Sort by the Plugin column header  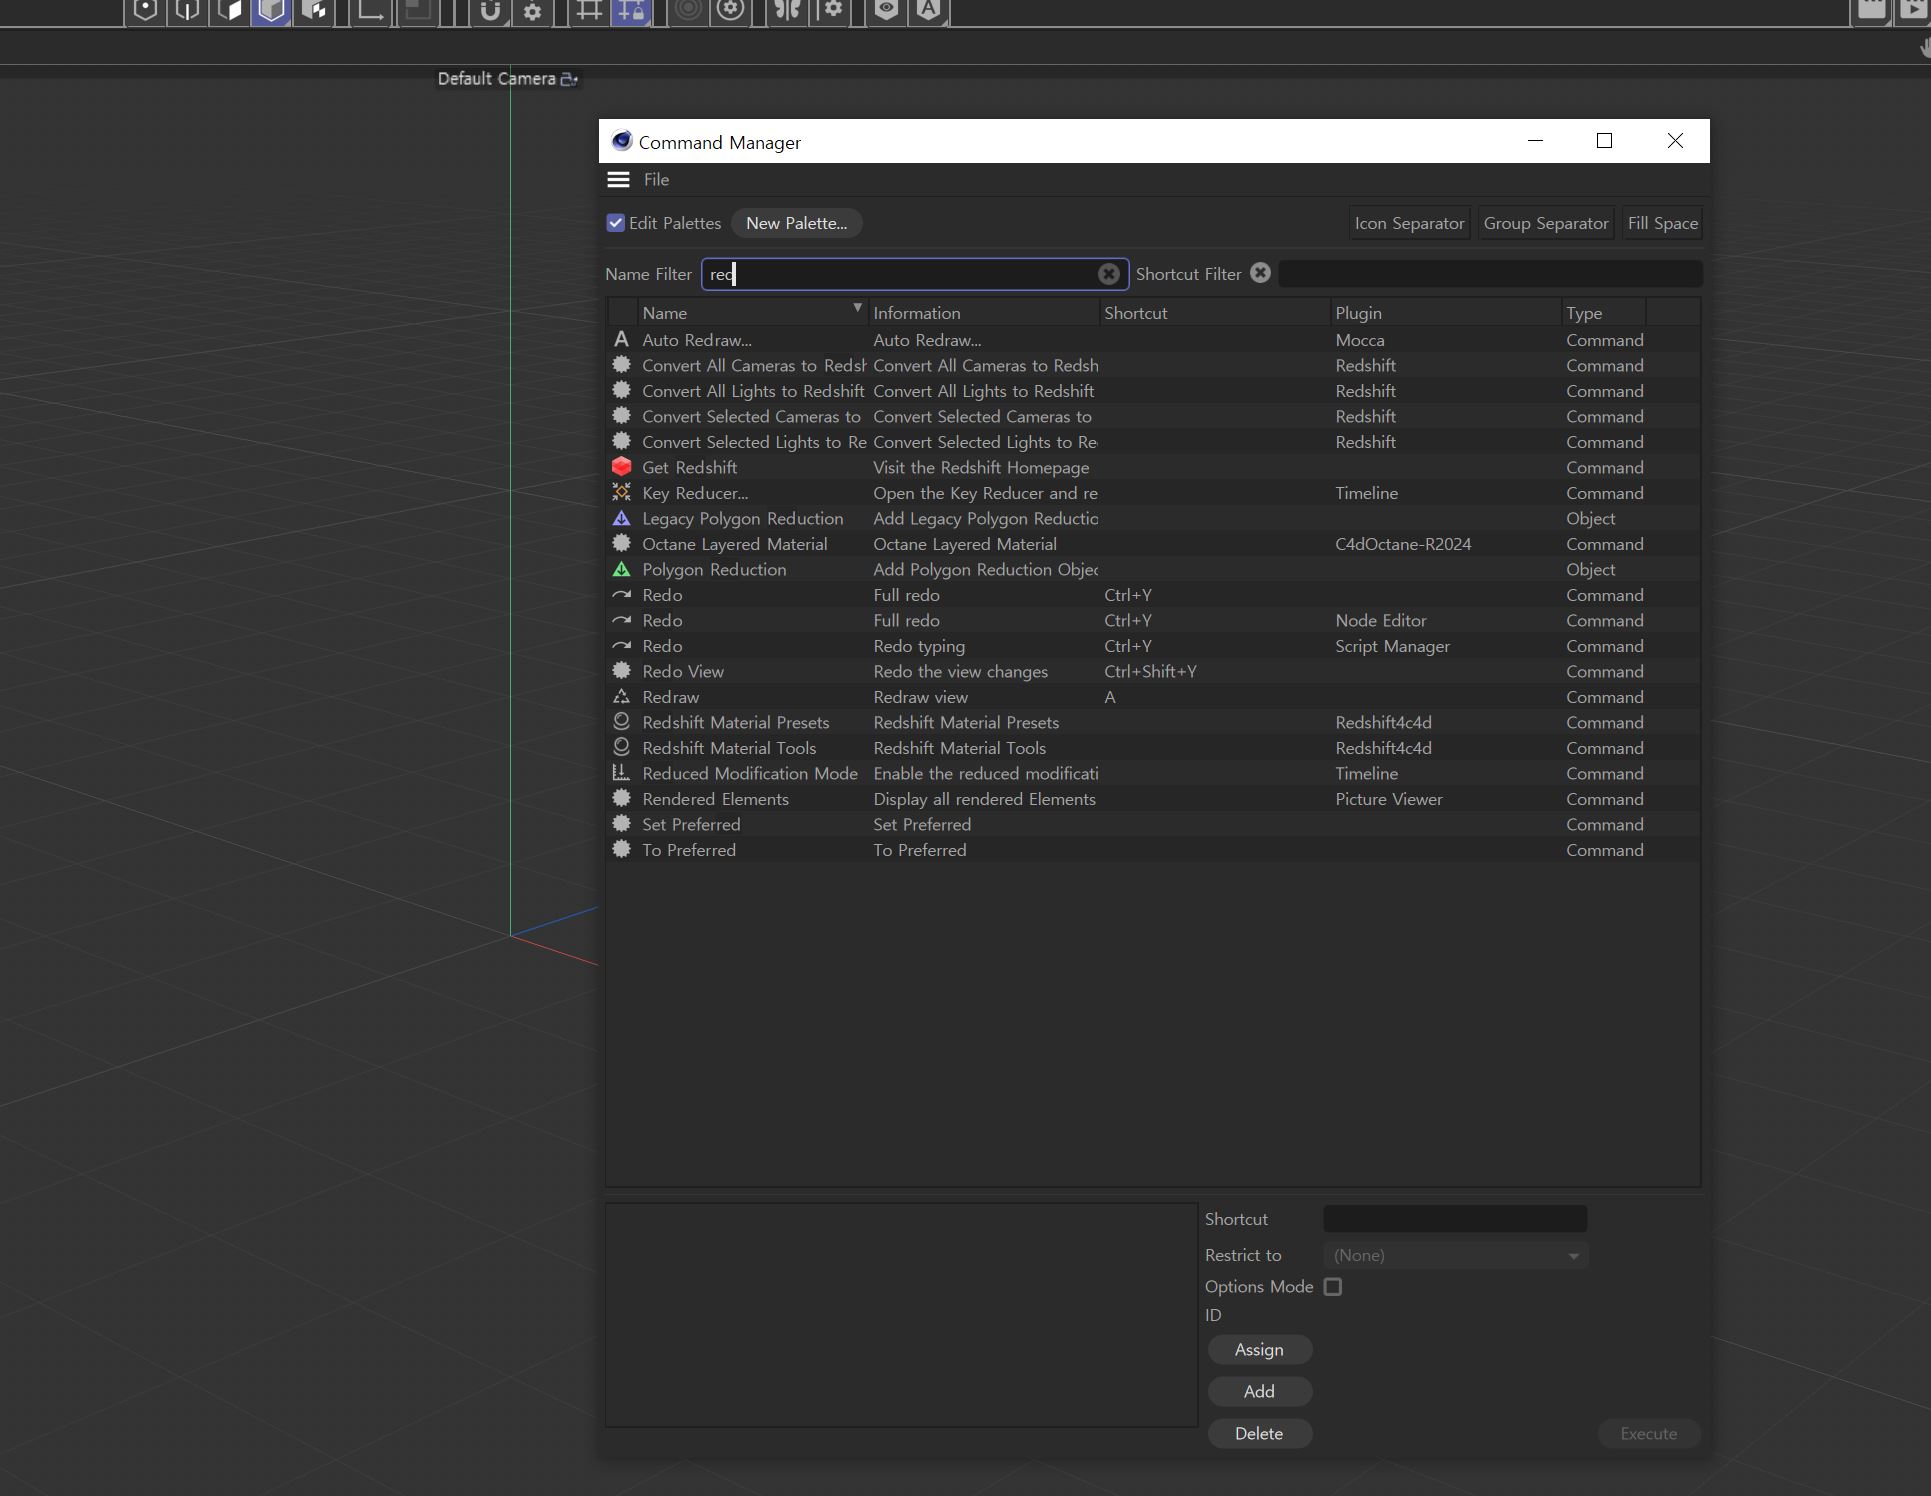1446,313
